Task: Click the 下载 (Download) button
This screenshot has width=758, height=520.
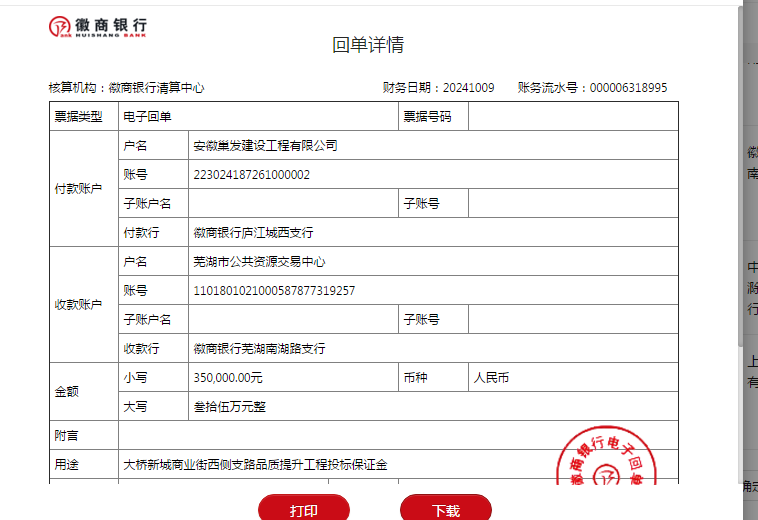Action: click(x=446, y=509)
